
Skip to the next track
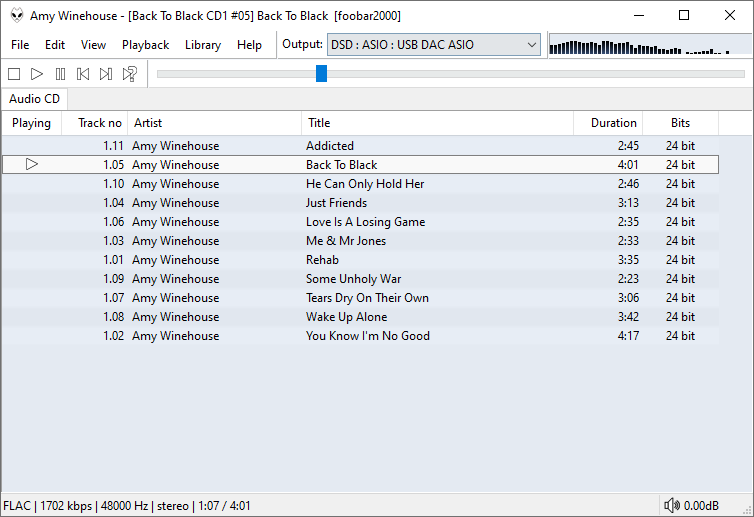point(106,74)
